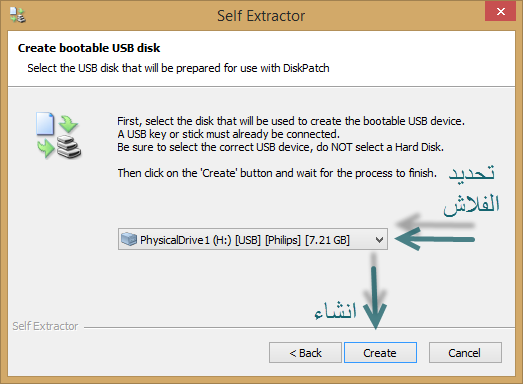Click the Arabic annotation تحديد الفلاش
523x384 pixels.
(471, 189)
